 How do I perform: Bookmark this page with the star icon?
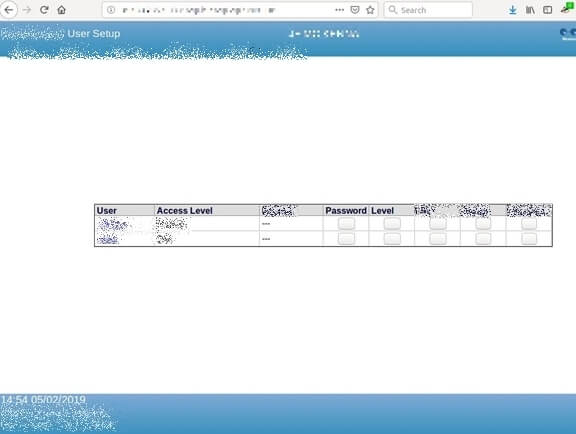click(x=370, y=10)
